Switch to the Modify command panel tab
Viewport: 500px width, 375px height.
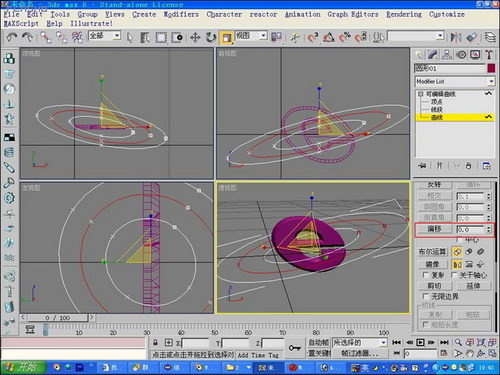coord(433,55)
